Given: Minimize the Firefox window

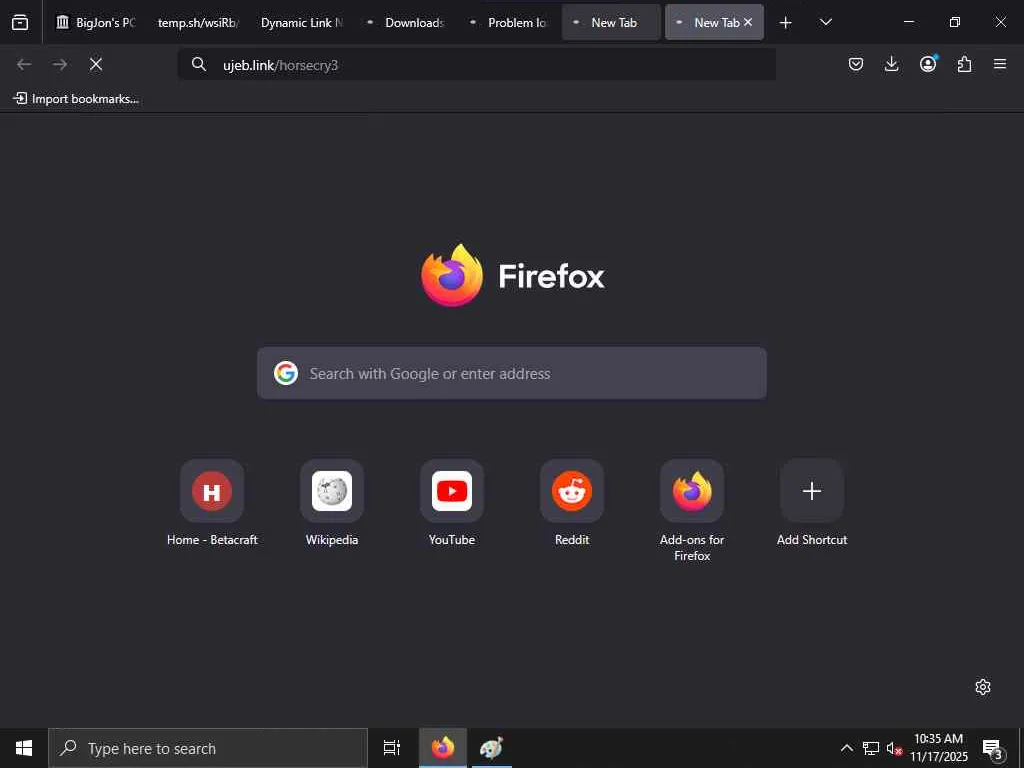Looking at the screenshot, I should pos(908,22).
